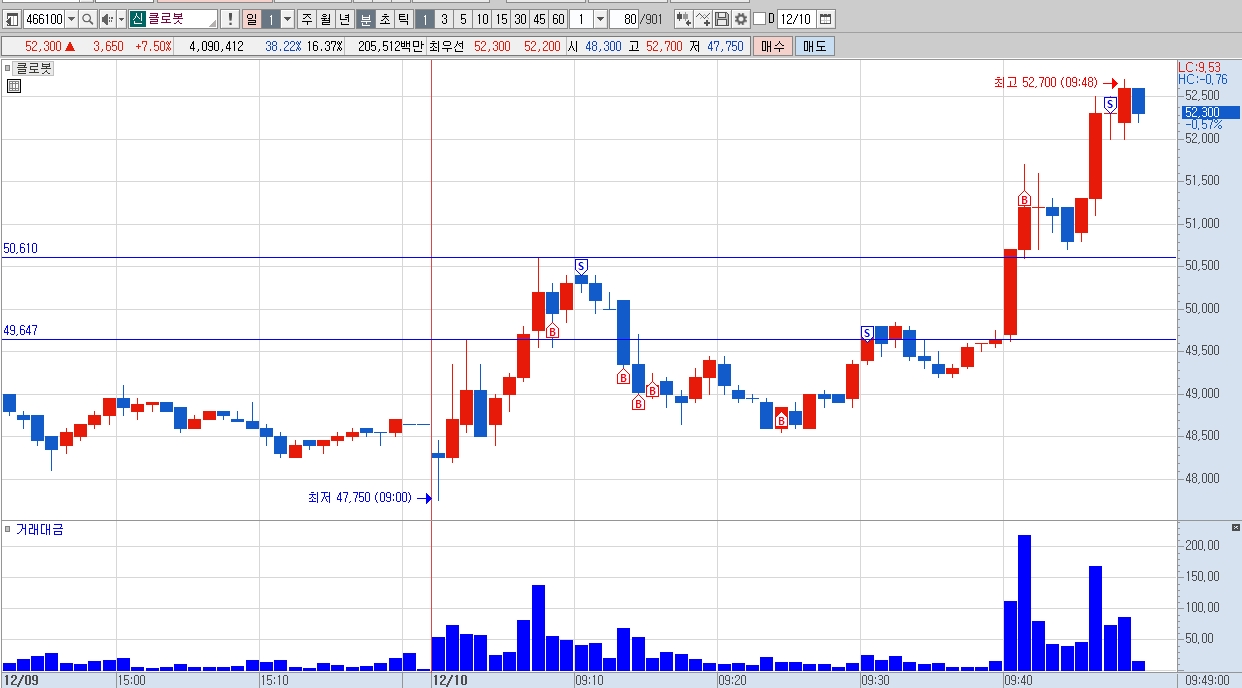
Task: Expand the dropdown arrow next to 일 1
Action: [287, 19]
